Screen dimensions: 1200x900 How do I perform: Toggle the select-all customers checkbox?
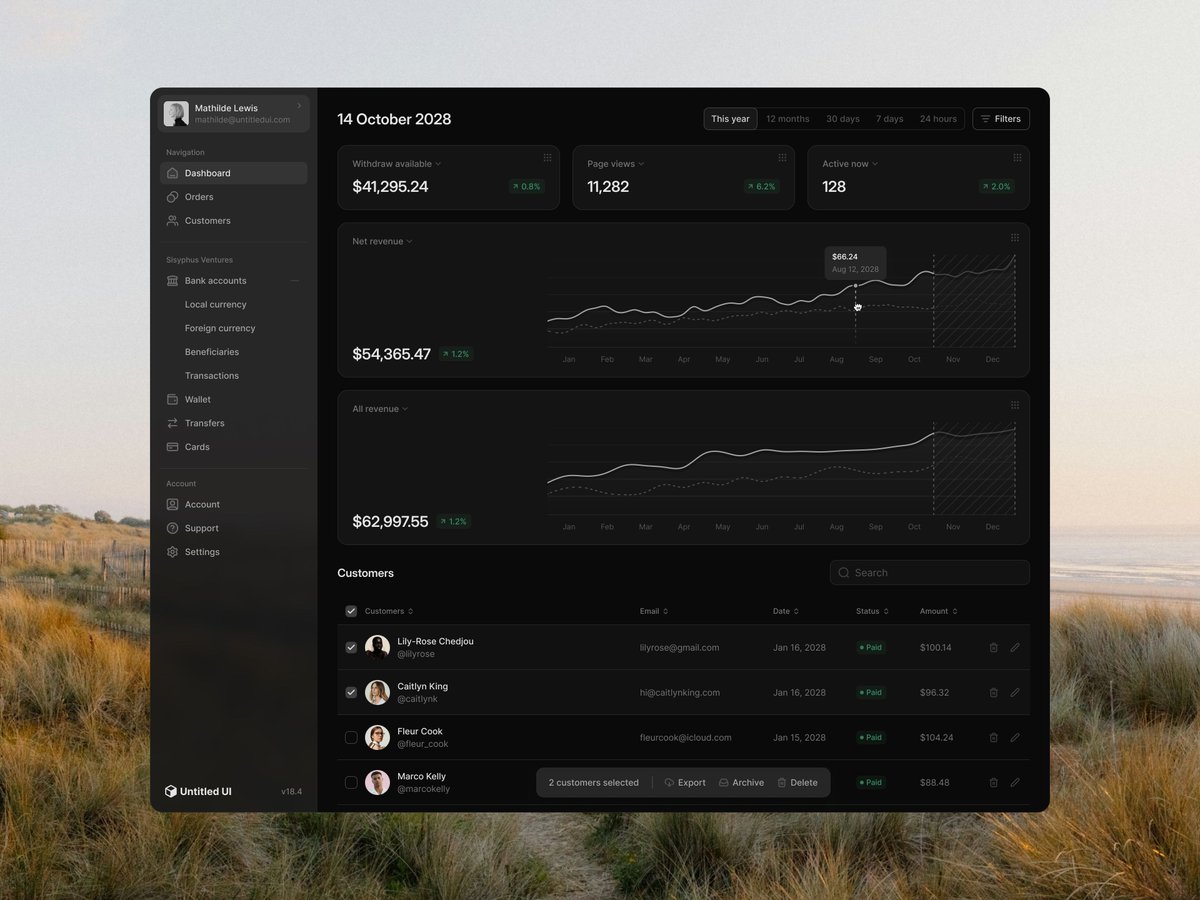[x=351, y=611]
